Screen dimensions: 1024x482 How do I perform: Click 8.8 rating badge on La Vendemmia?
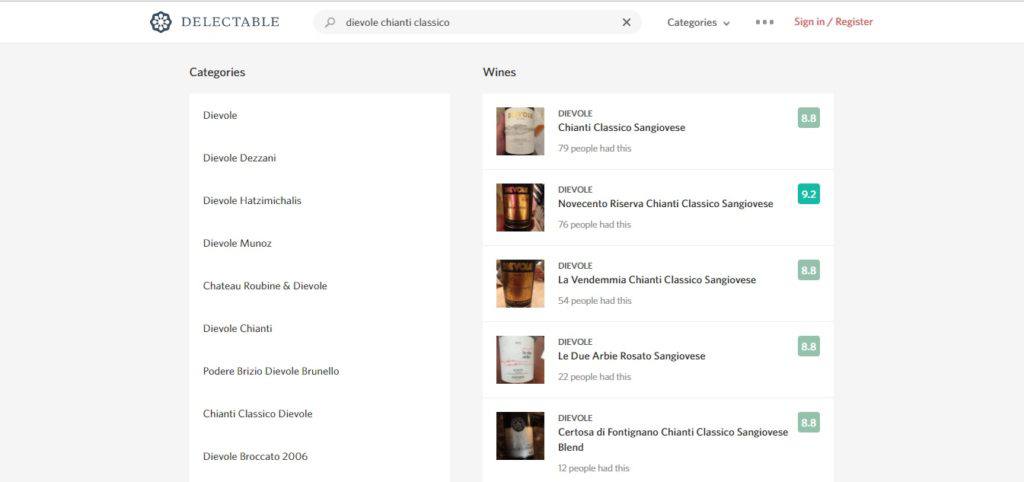[808, 270]
